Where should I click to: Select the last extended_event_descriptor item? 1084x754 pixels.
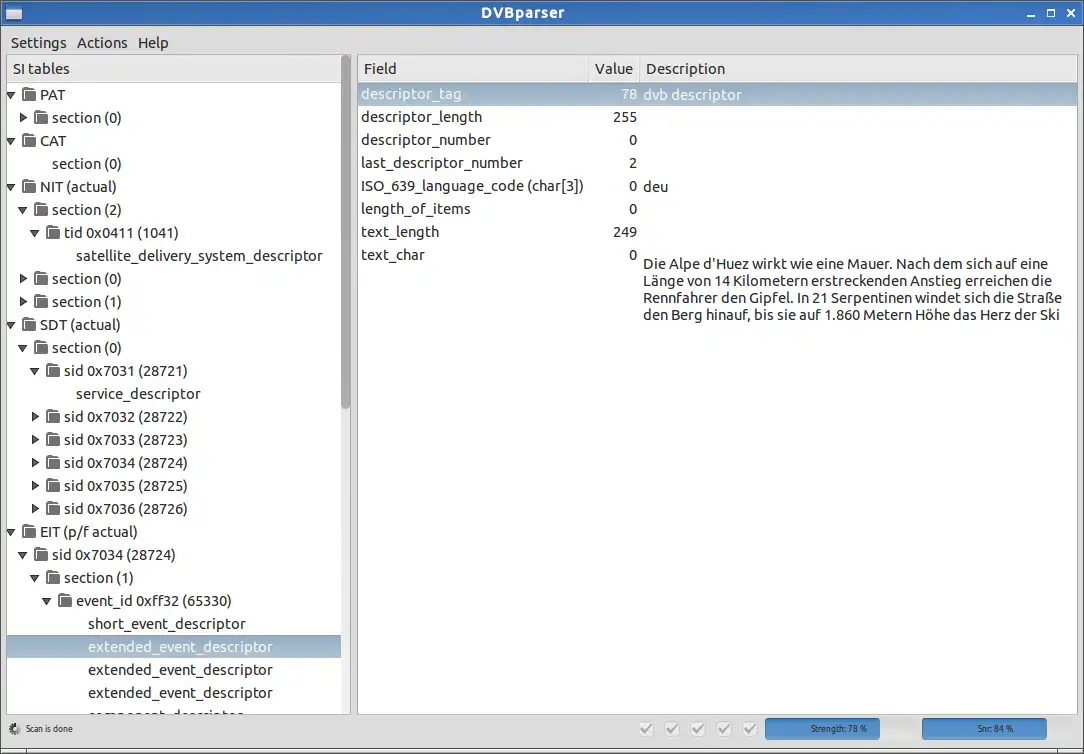180,692
